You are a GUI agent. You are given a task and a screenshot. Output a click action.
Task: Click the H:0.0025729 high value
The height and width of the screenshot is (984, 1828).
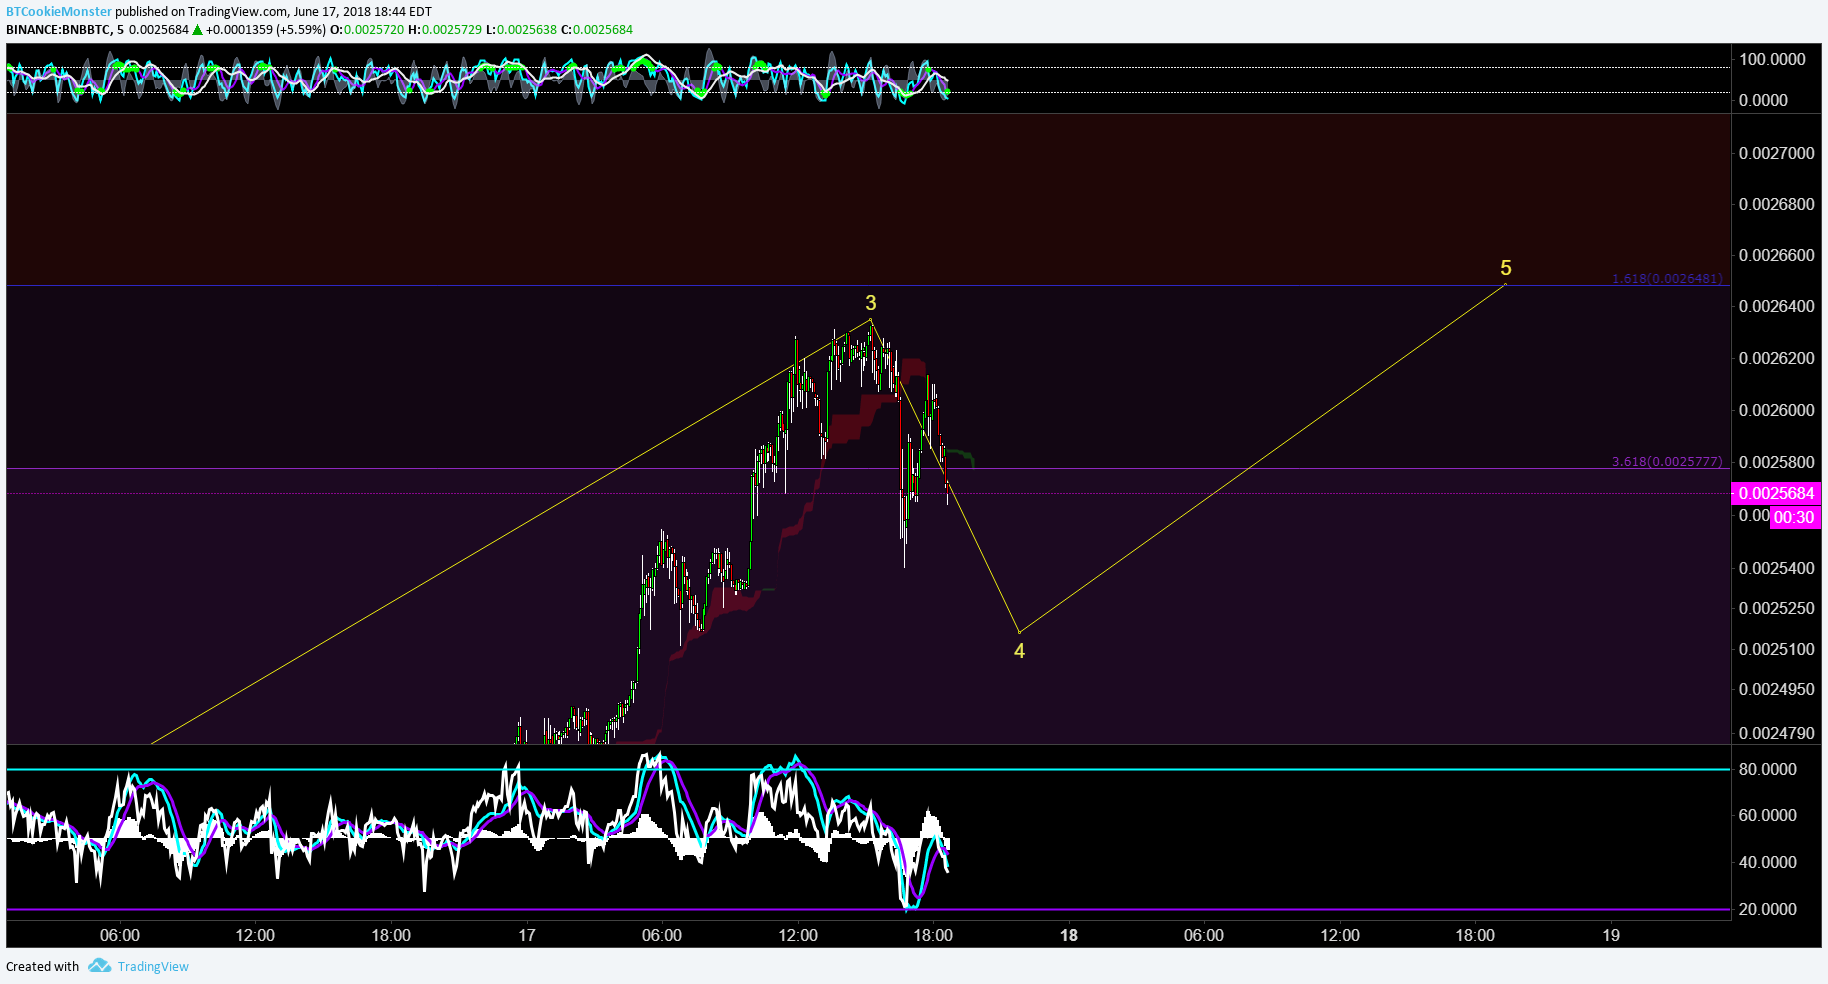[444, 30]
